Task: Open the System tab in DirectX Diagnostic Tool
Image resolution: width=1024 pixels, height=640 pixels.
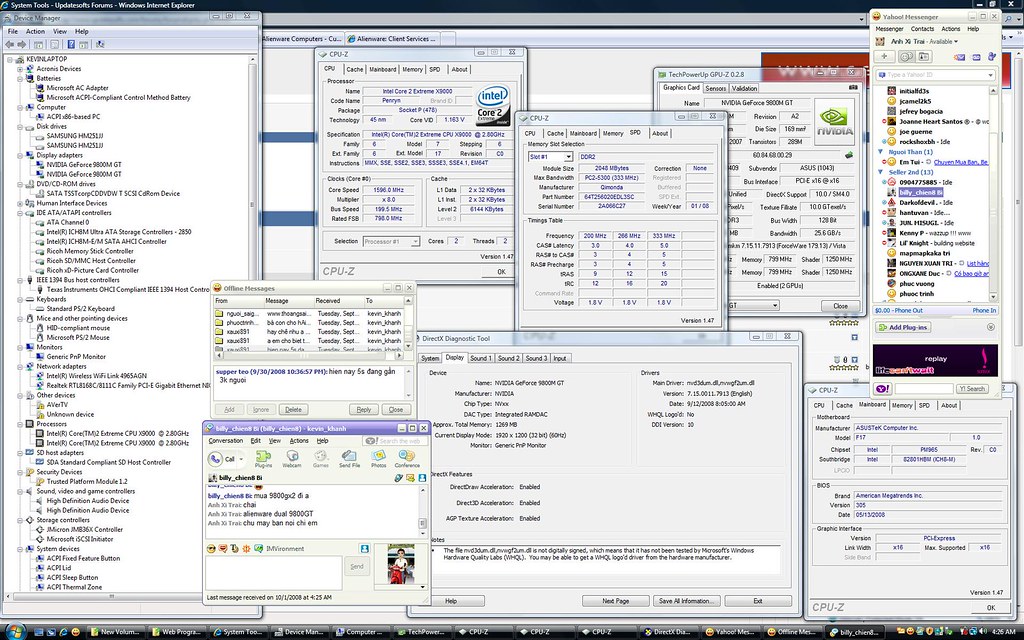Action: point(430,358)
